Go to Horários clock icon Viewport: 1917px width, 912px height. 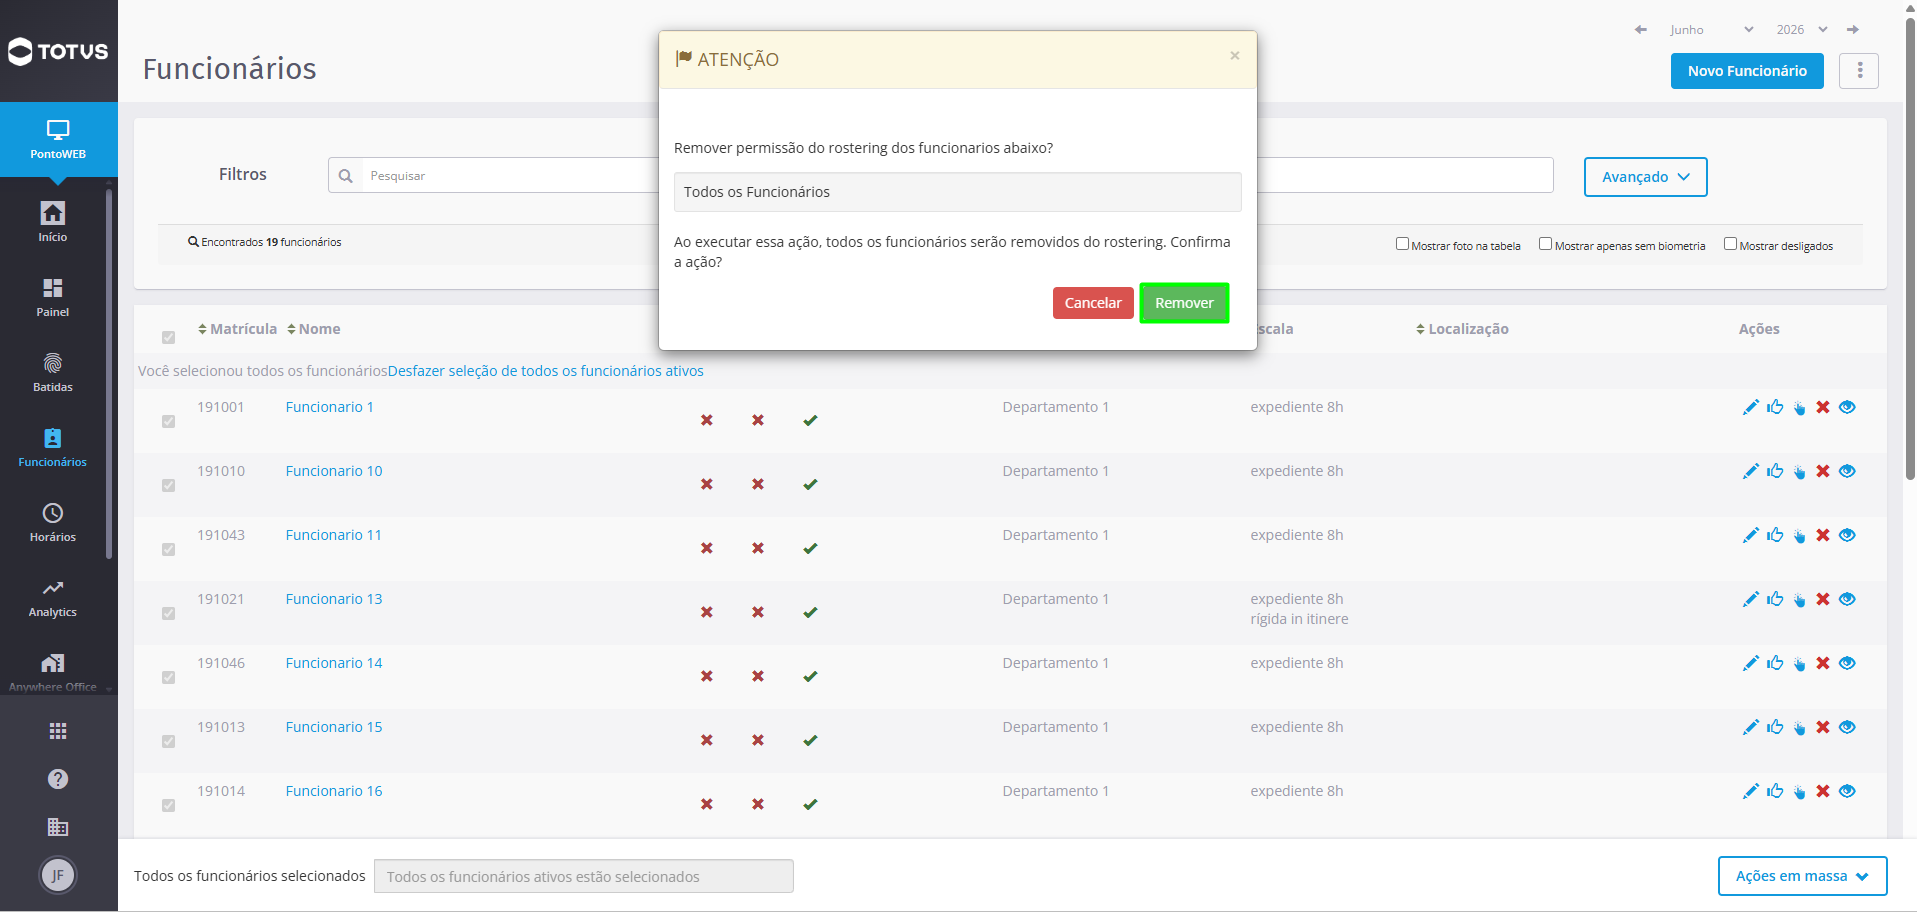click(x=53, y=513)
